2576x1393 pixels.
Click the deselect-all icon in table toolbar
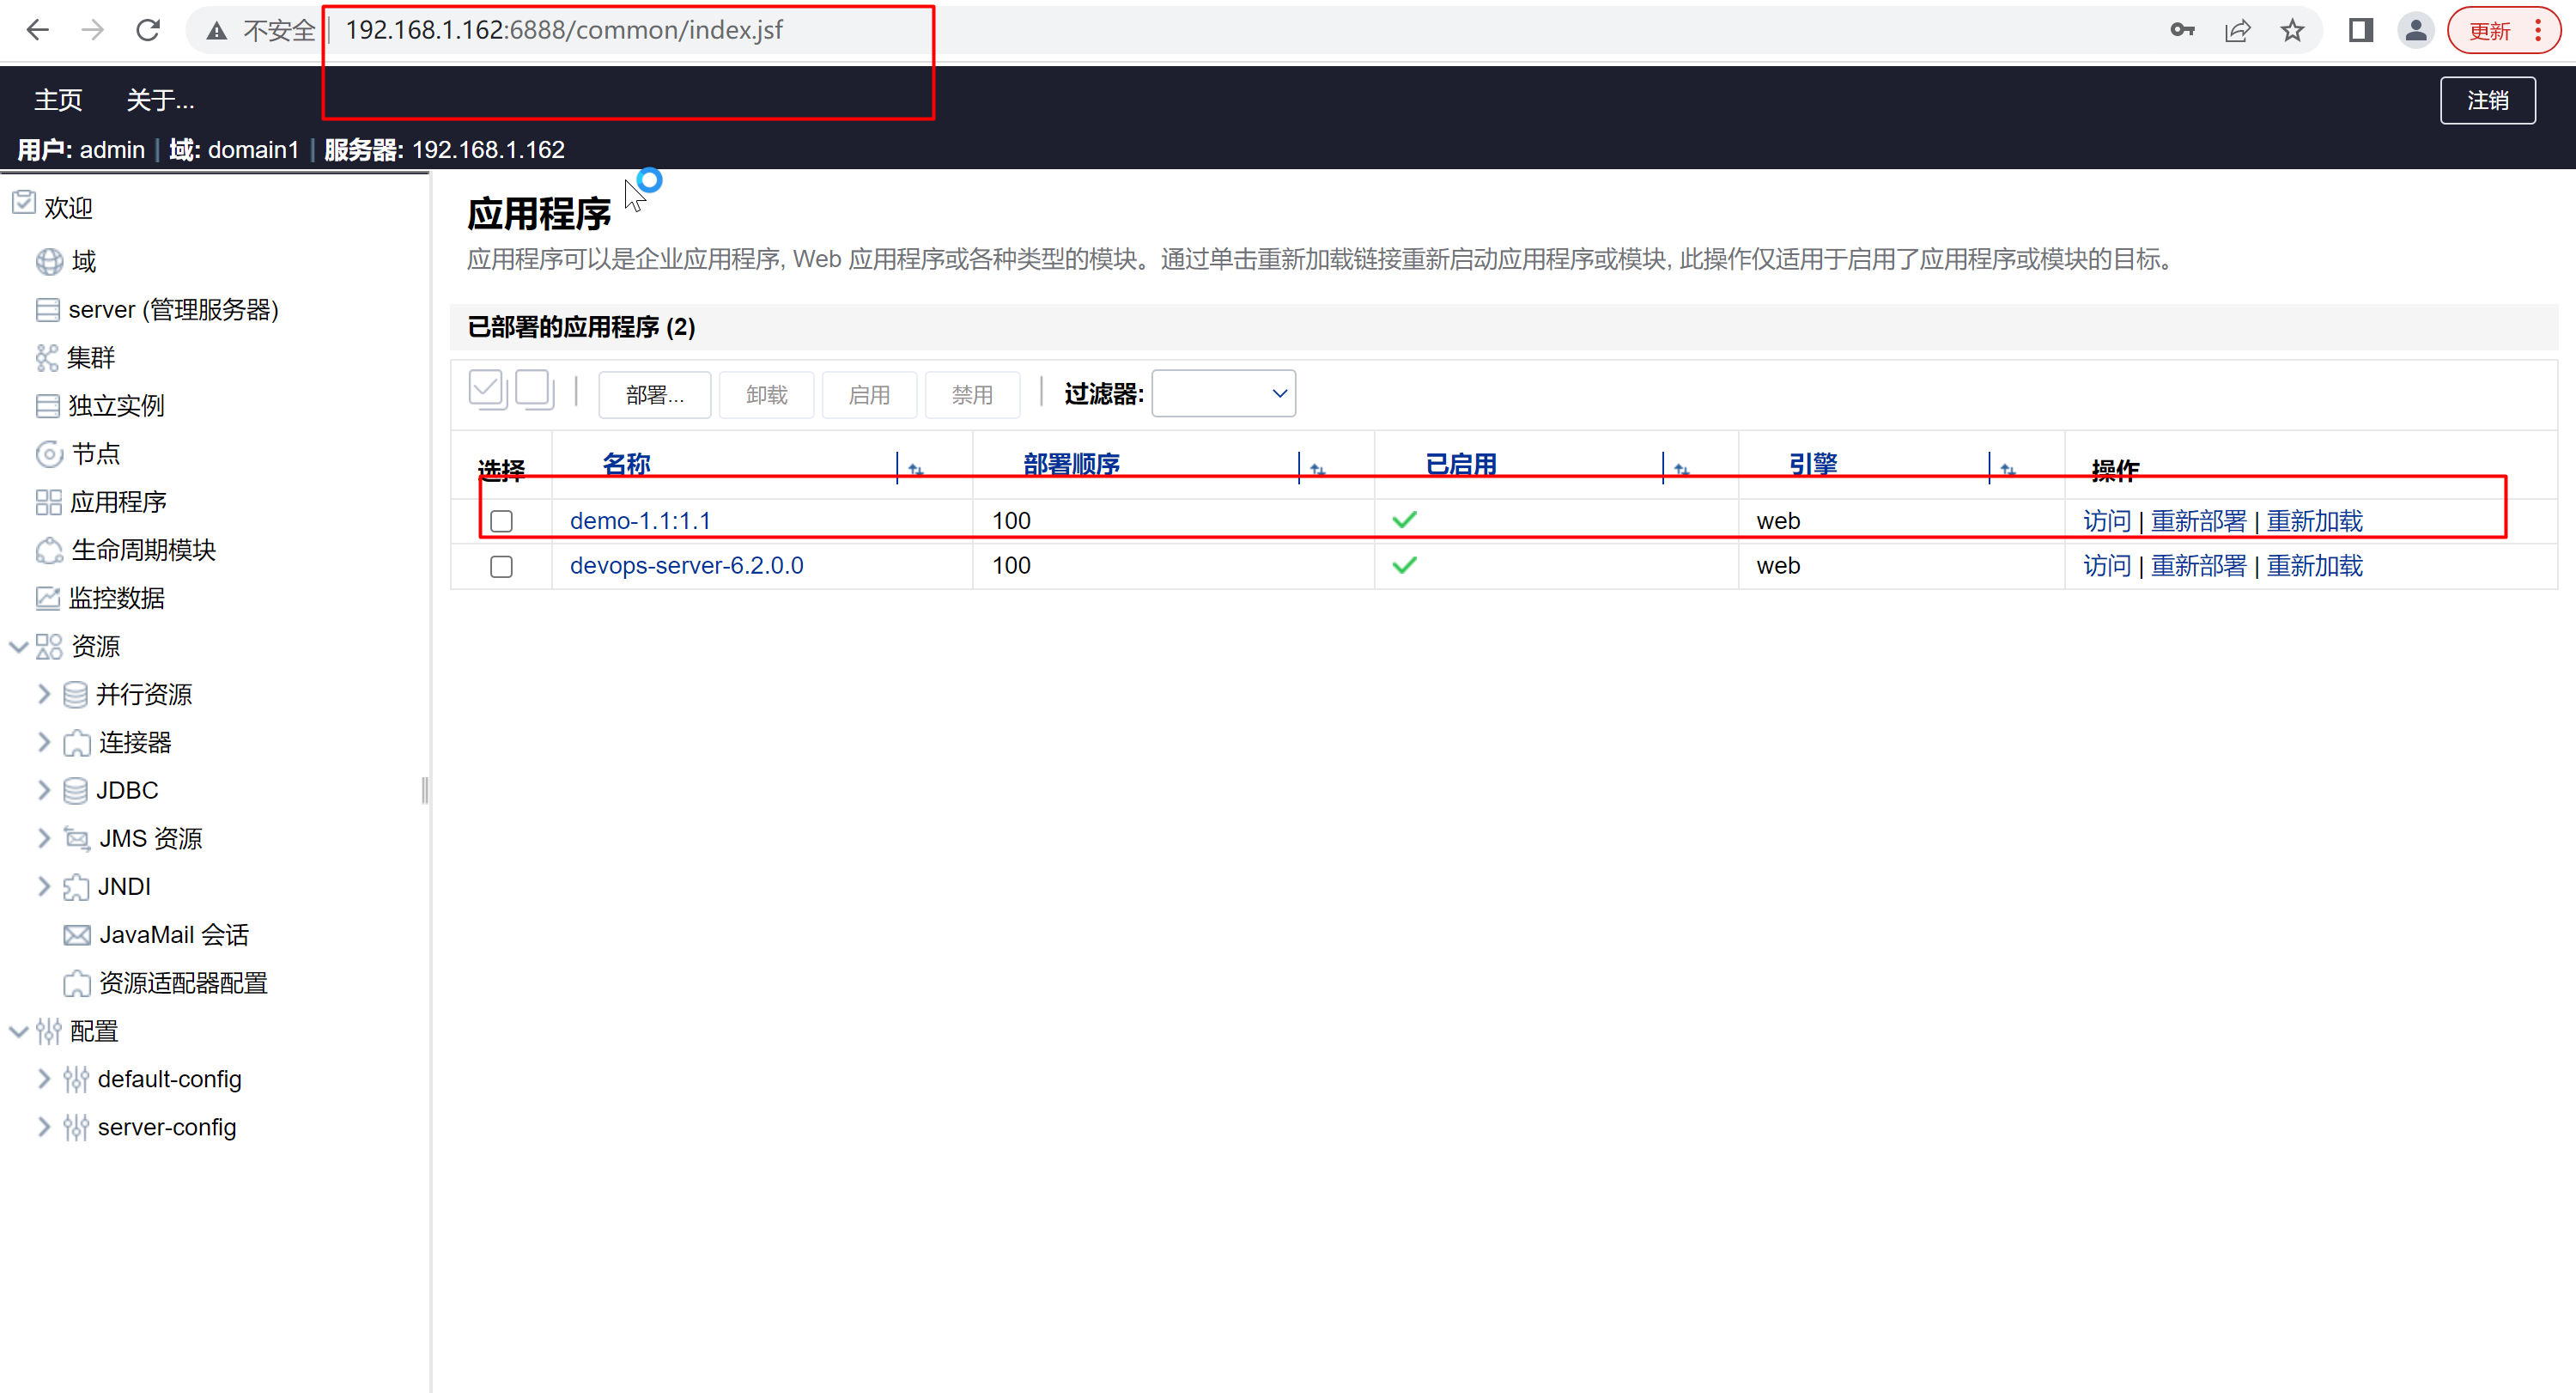coord(534,390)
